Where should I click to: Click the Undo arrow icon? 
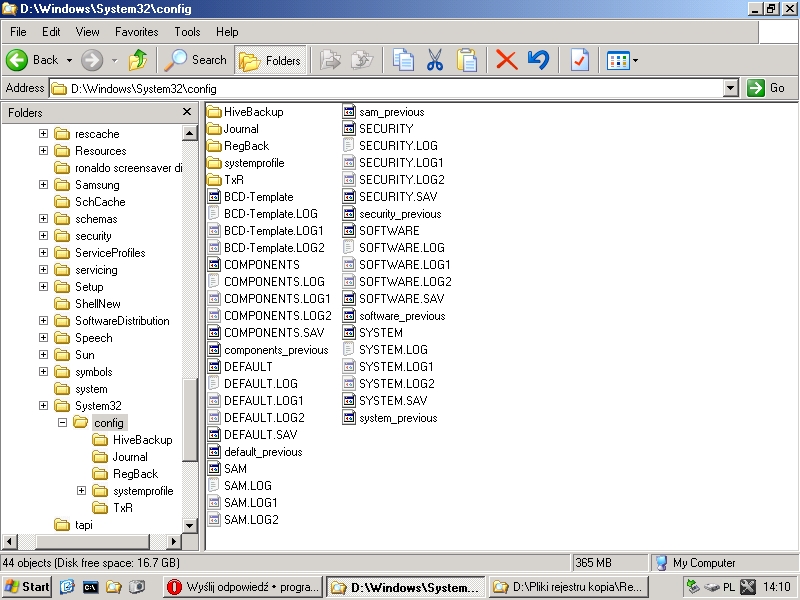pos(538,60)
